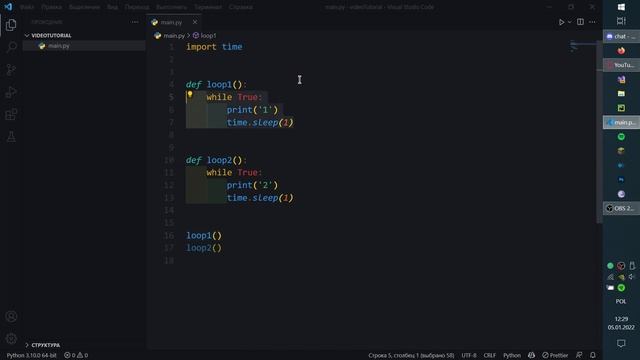Open the Вид menu

[113, 7]
